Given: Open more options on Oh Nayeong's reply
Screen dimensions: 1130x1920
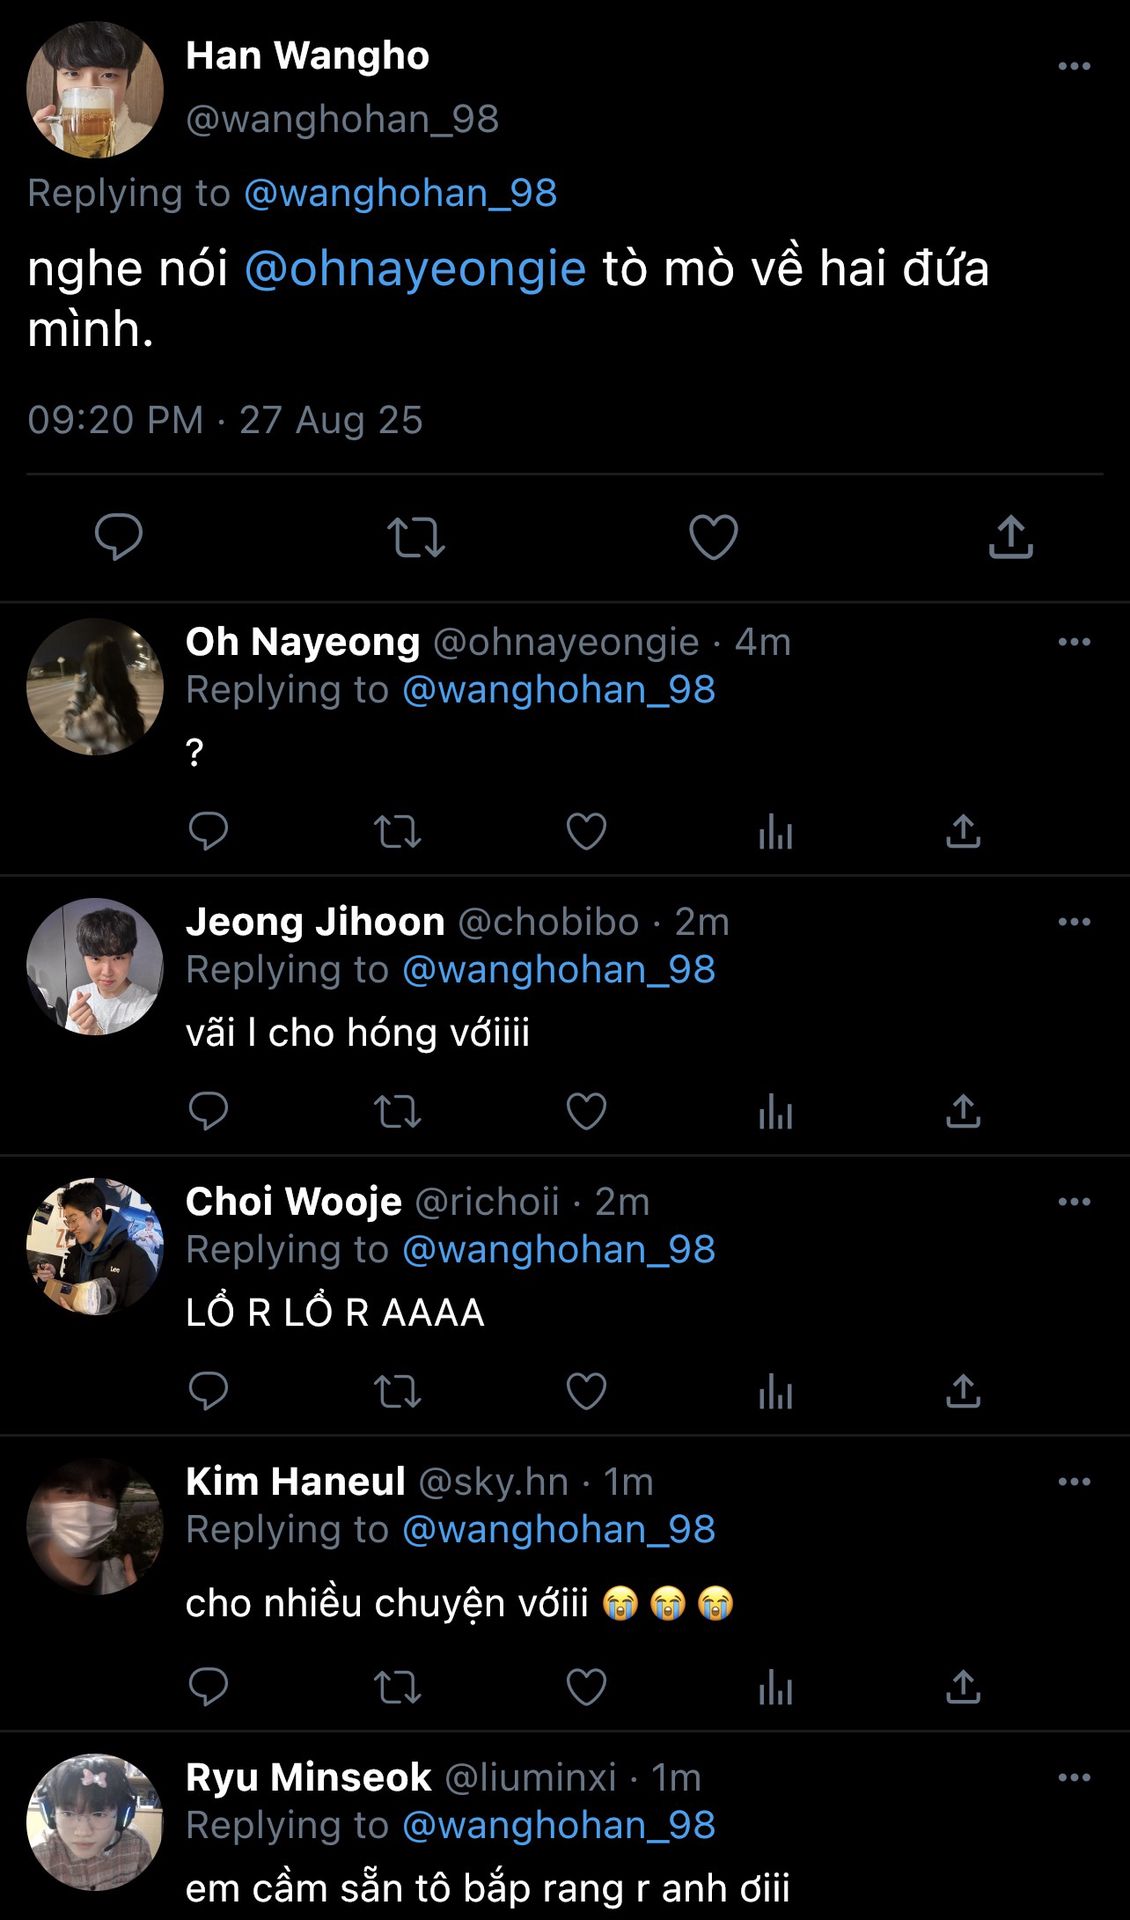Looking at the screenshot, I should pyautogui.click(x=1074, y=642).
